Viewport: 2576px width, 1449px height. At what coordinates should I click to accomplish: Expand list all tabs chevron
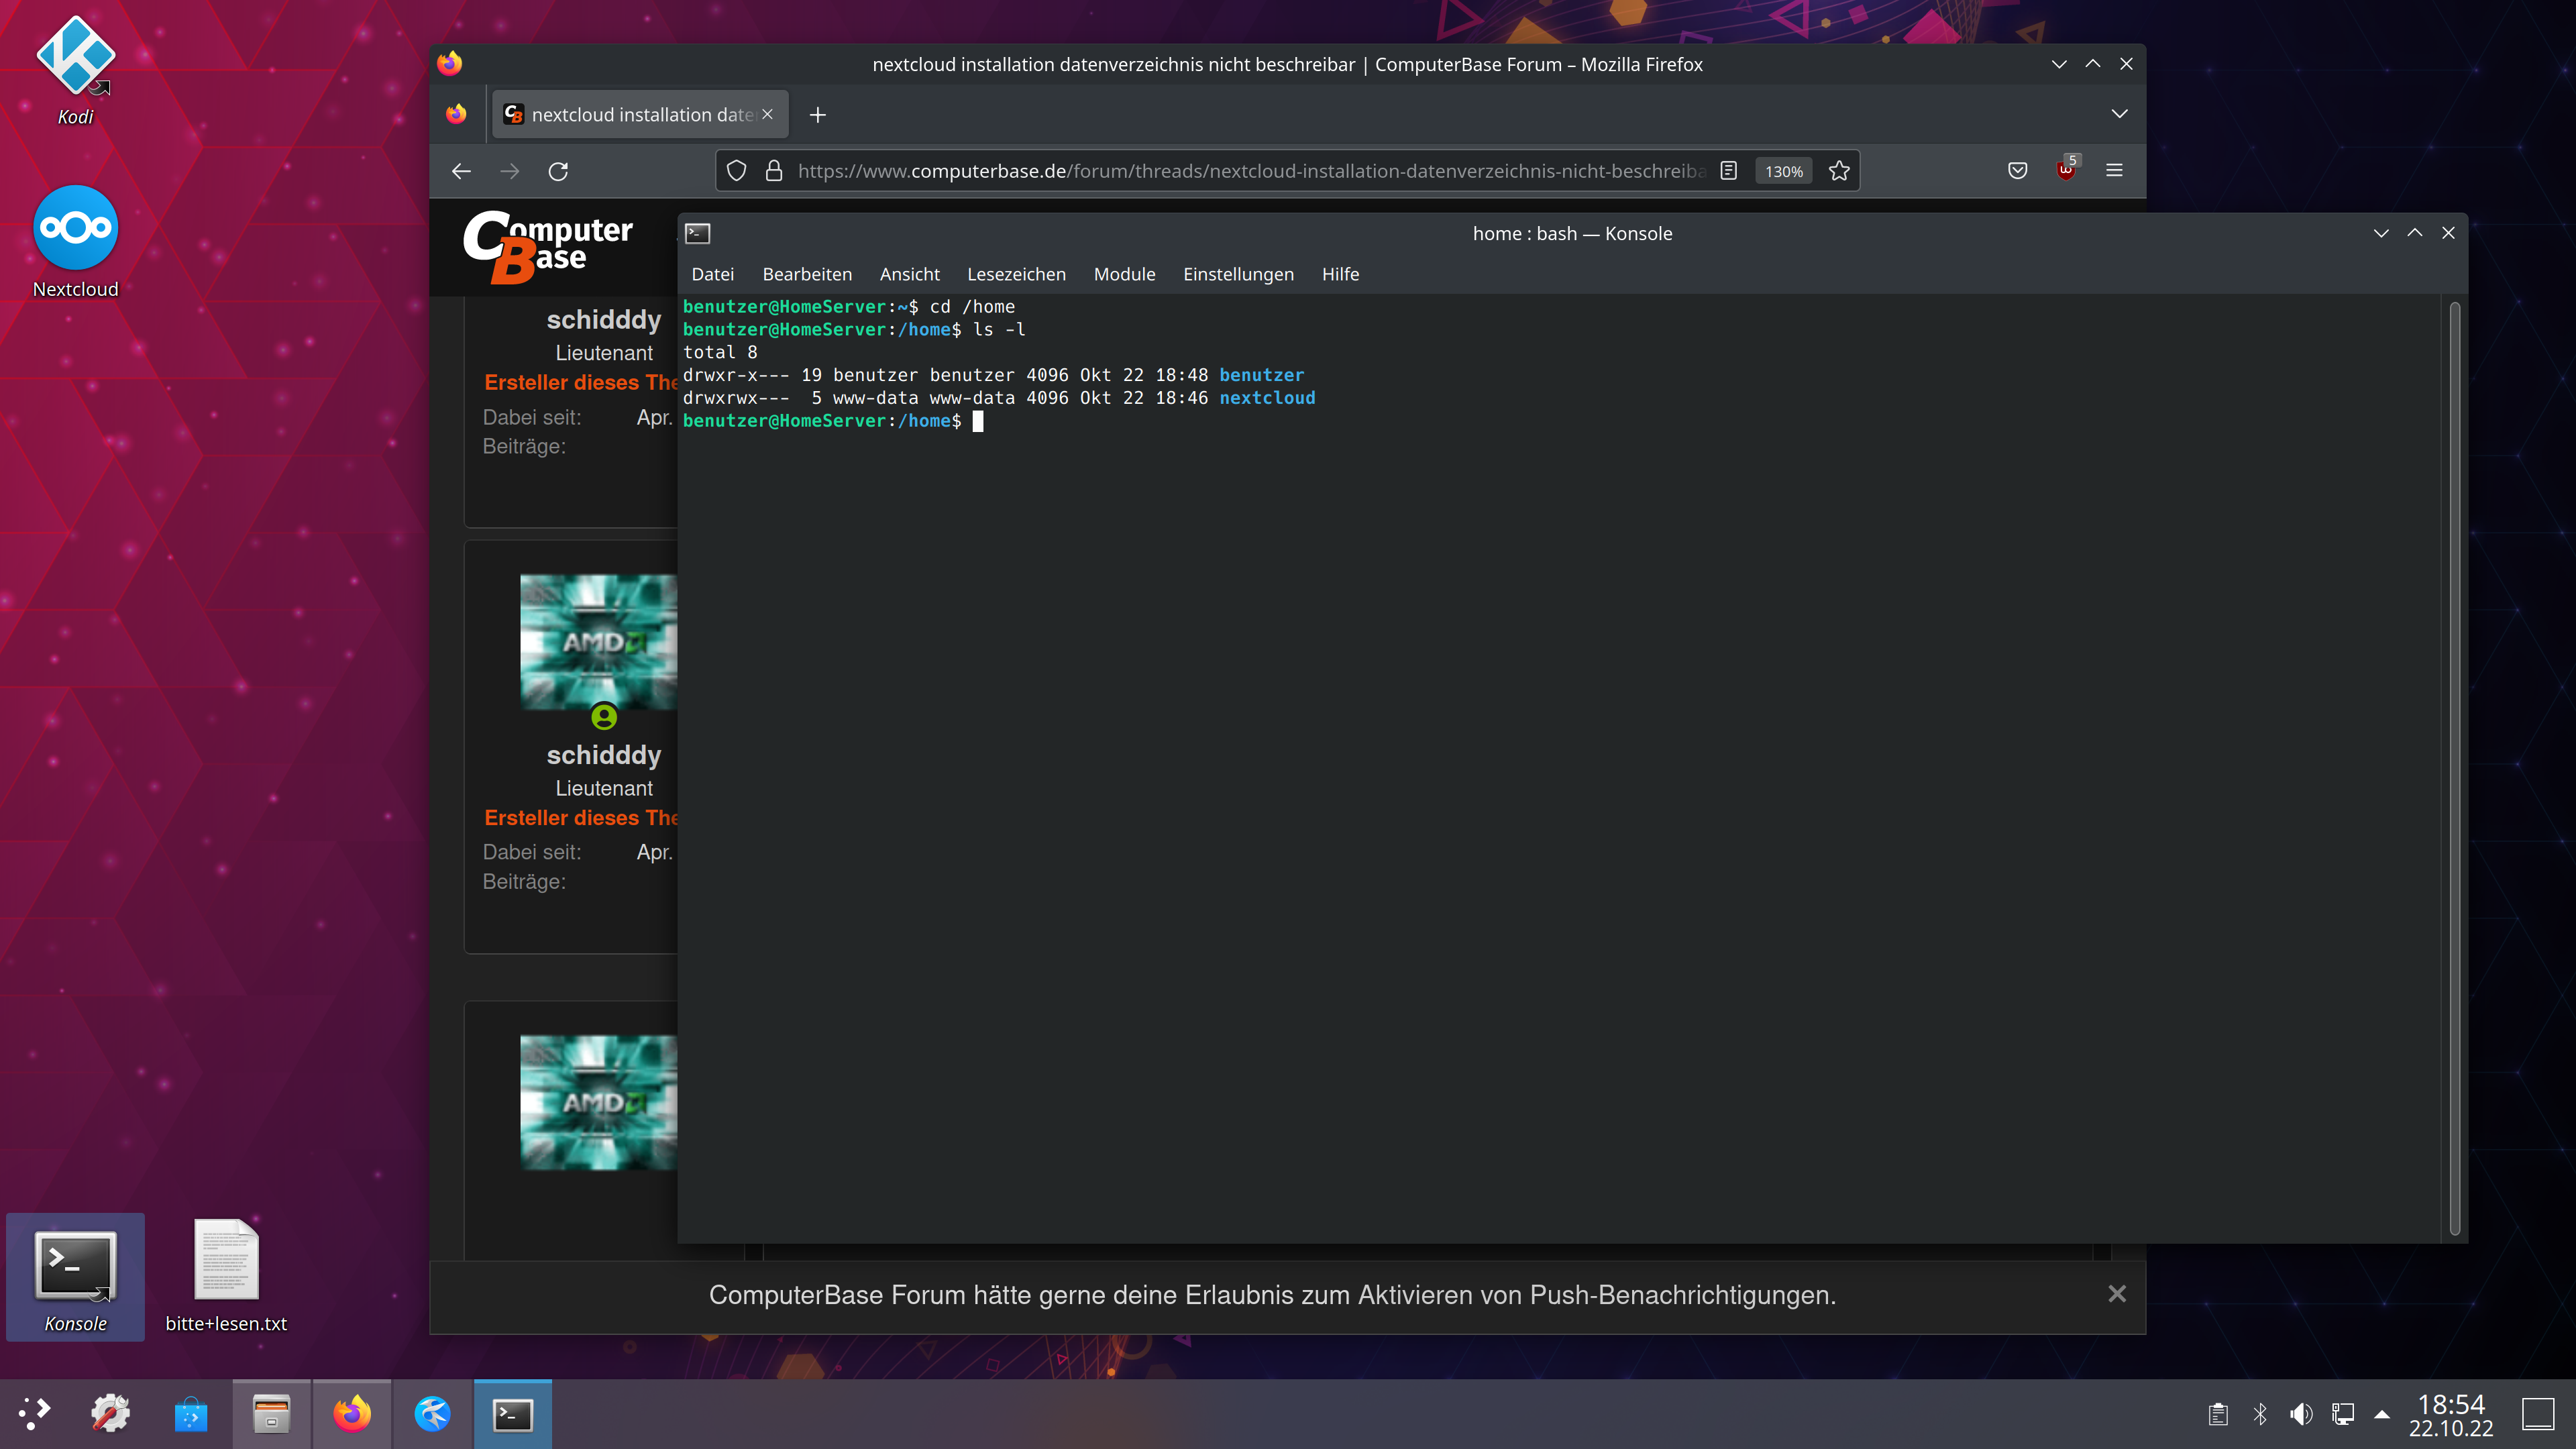point(2119,114)
